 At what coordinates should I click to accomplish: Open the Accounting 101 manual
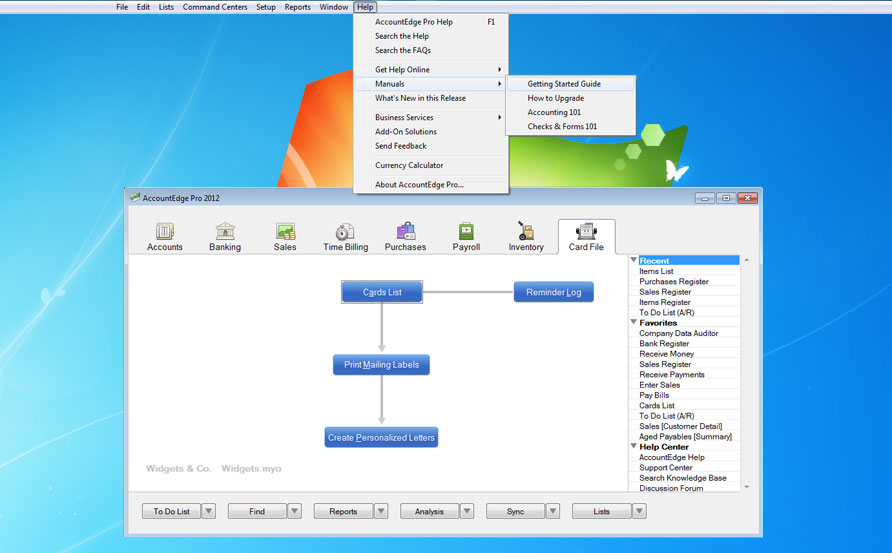[x=571, y=112]
